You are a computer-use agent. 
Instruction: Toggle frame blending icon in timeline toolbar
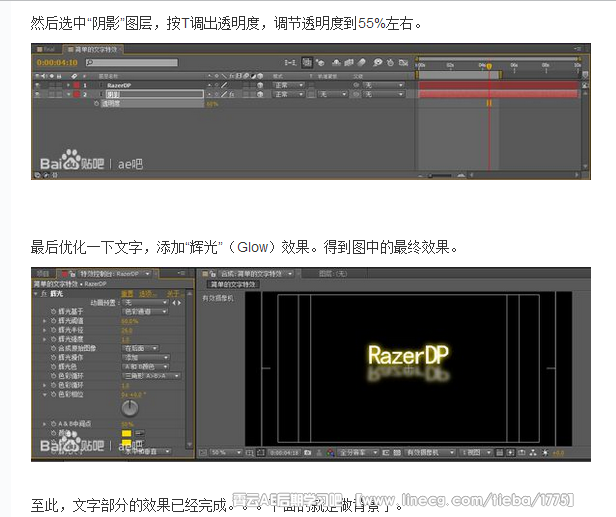point(349,62)
